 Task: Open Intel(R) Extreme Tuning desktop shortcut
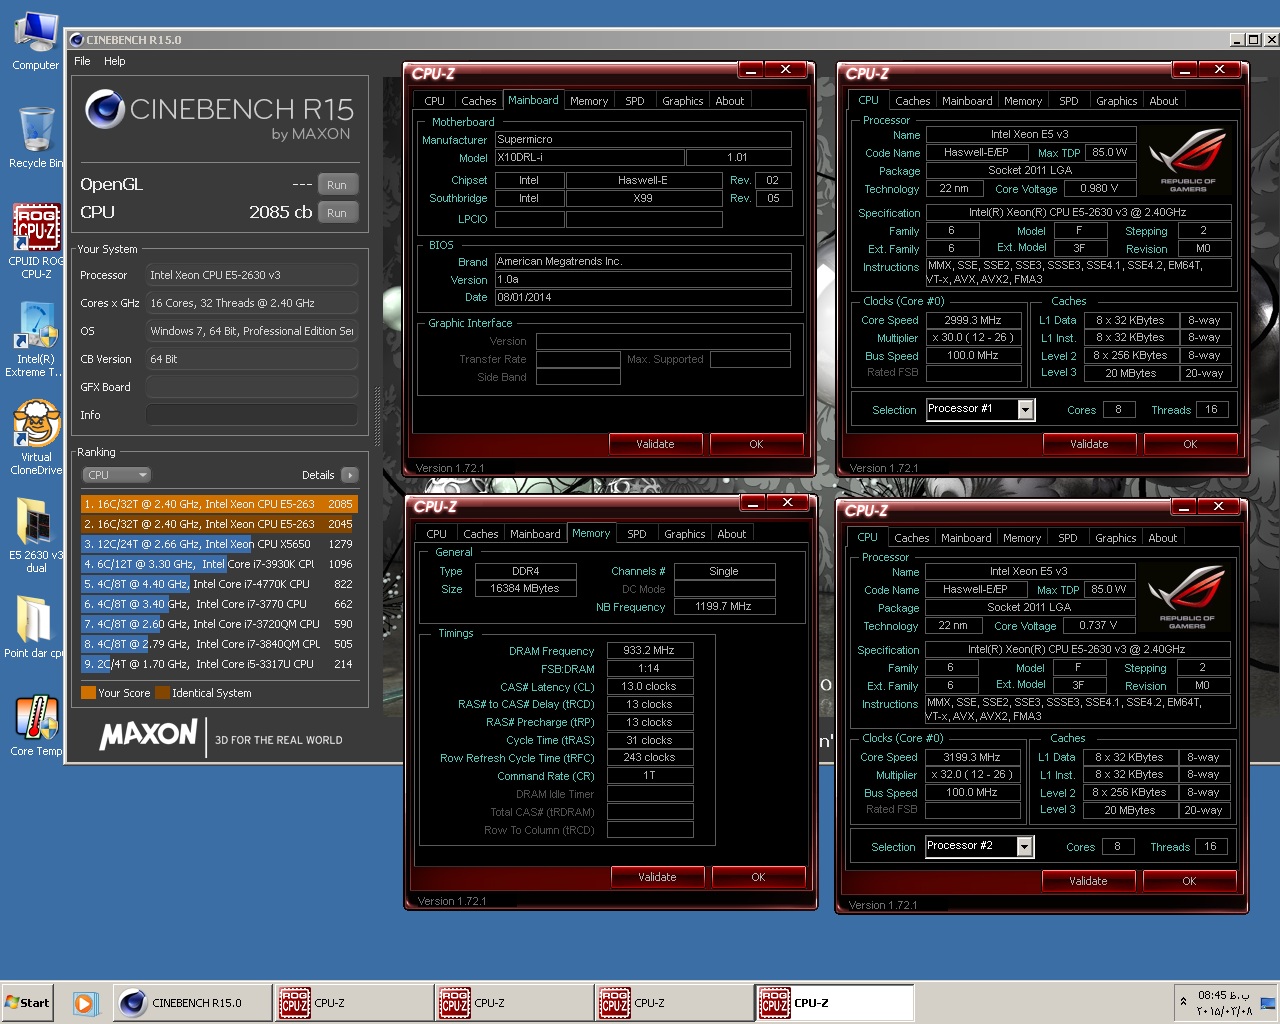point(36,339)
